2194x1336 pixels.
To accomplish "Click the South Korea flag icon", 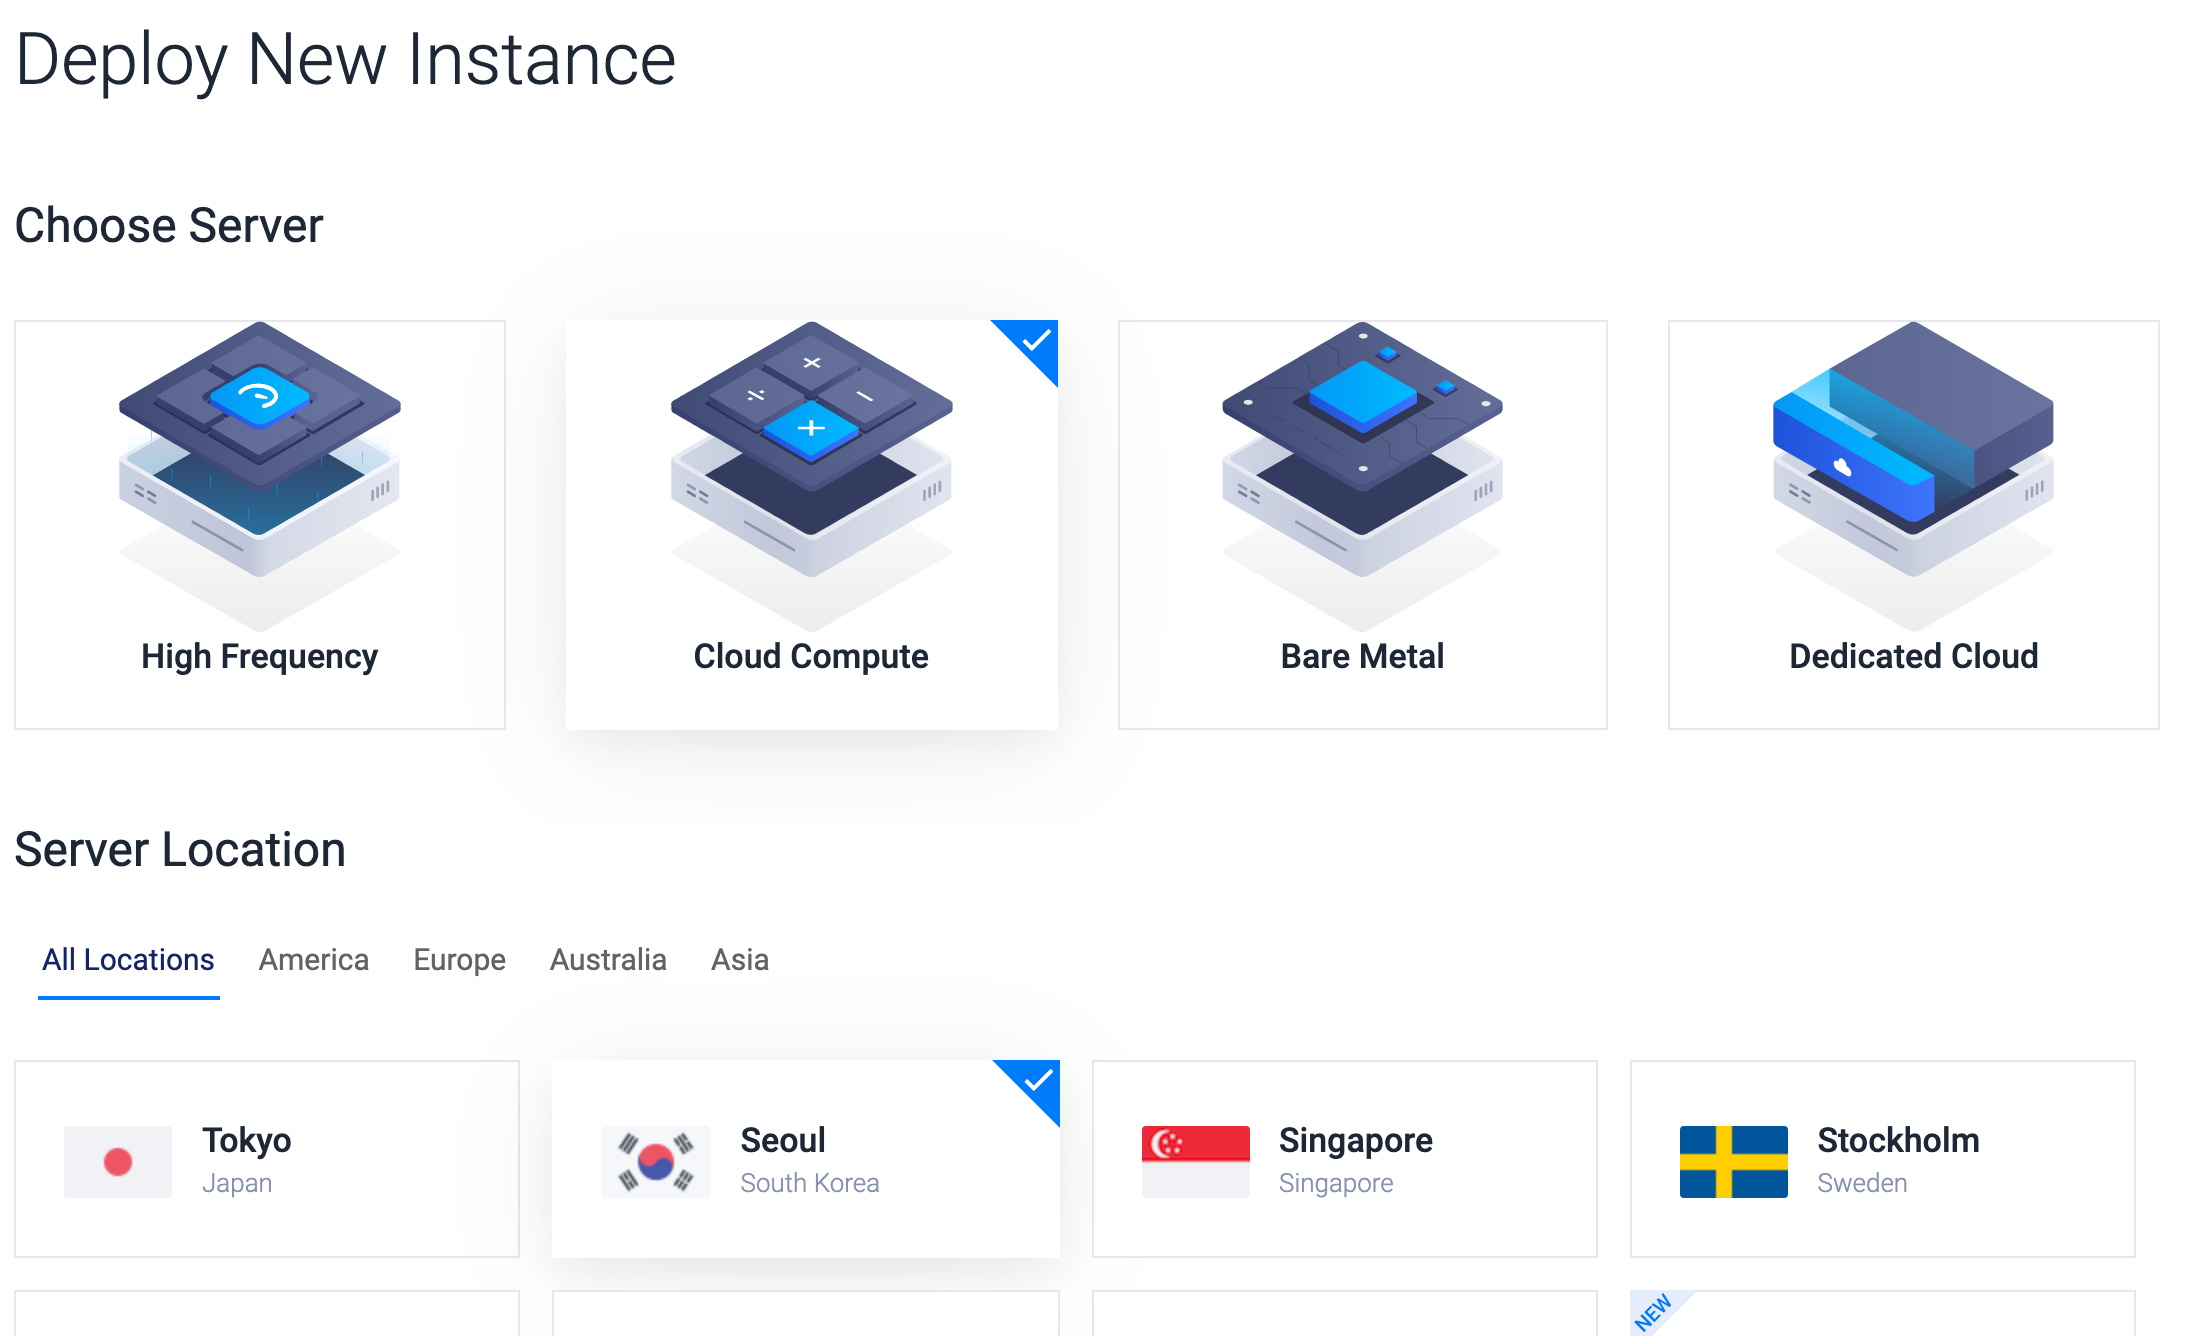I will [656, 1161].
